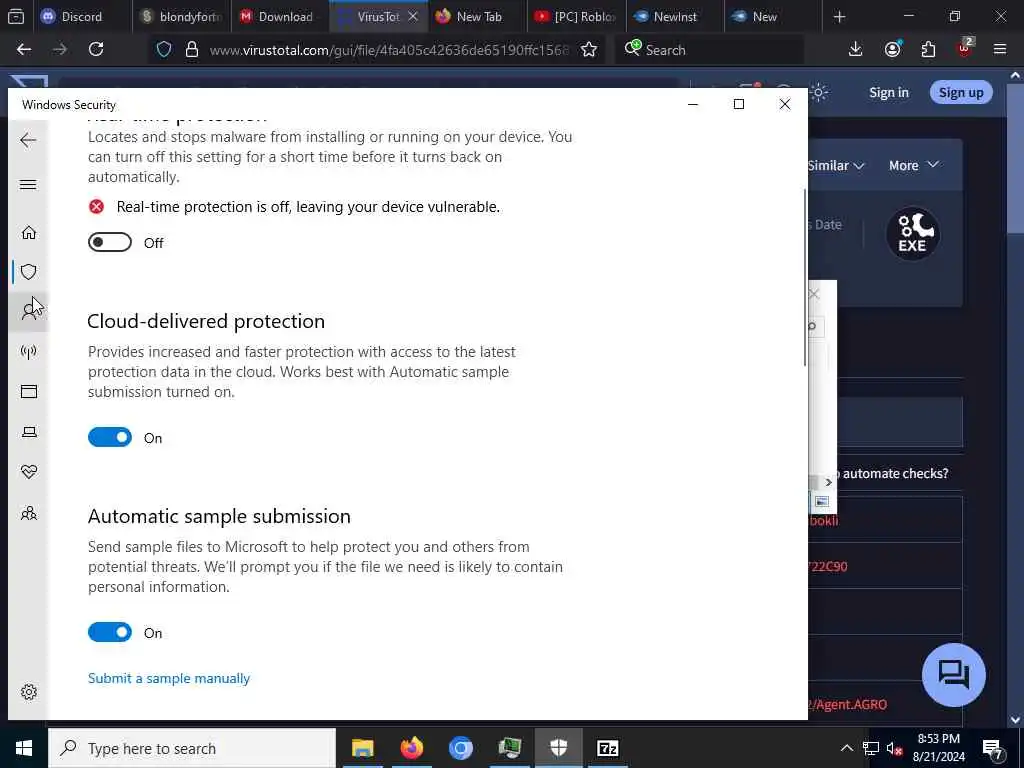The image size is (1024, 768).
Task: Open the Firefox application menu
Action: pos(1000,49)
